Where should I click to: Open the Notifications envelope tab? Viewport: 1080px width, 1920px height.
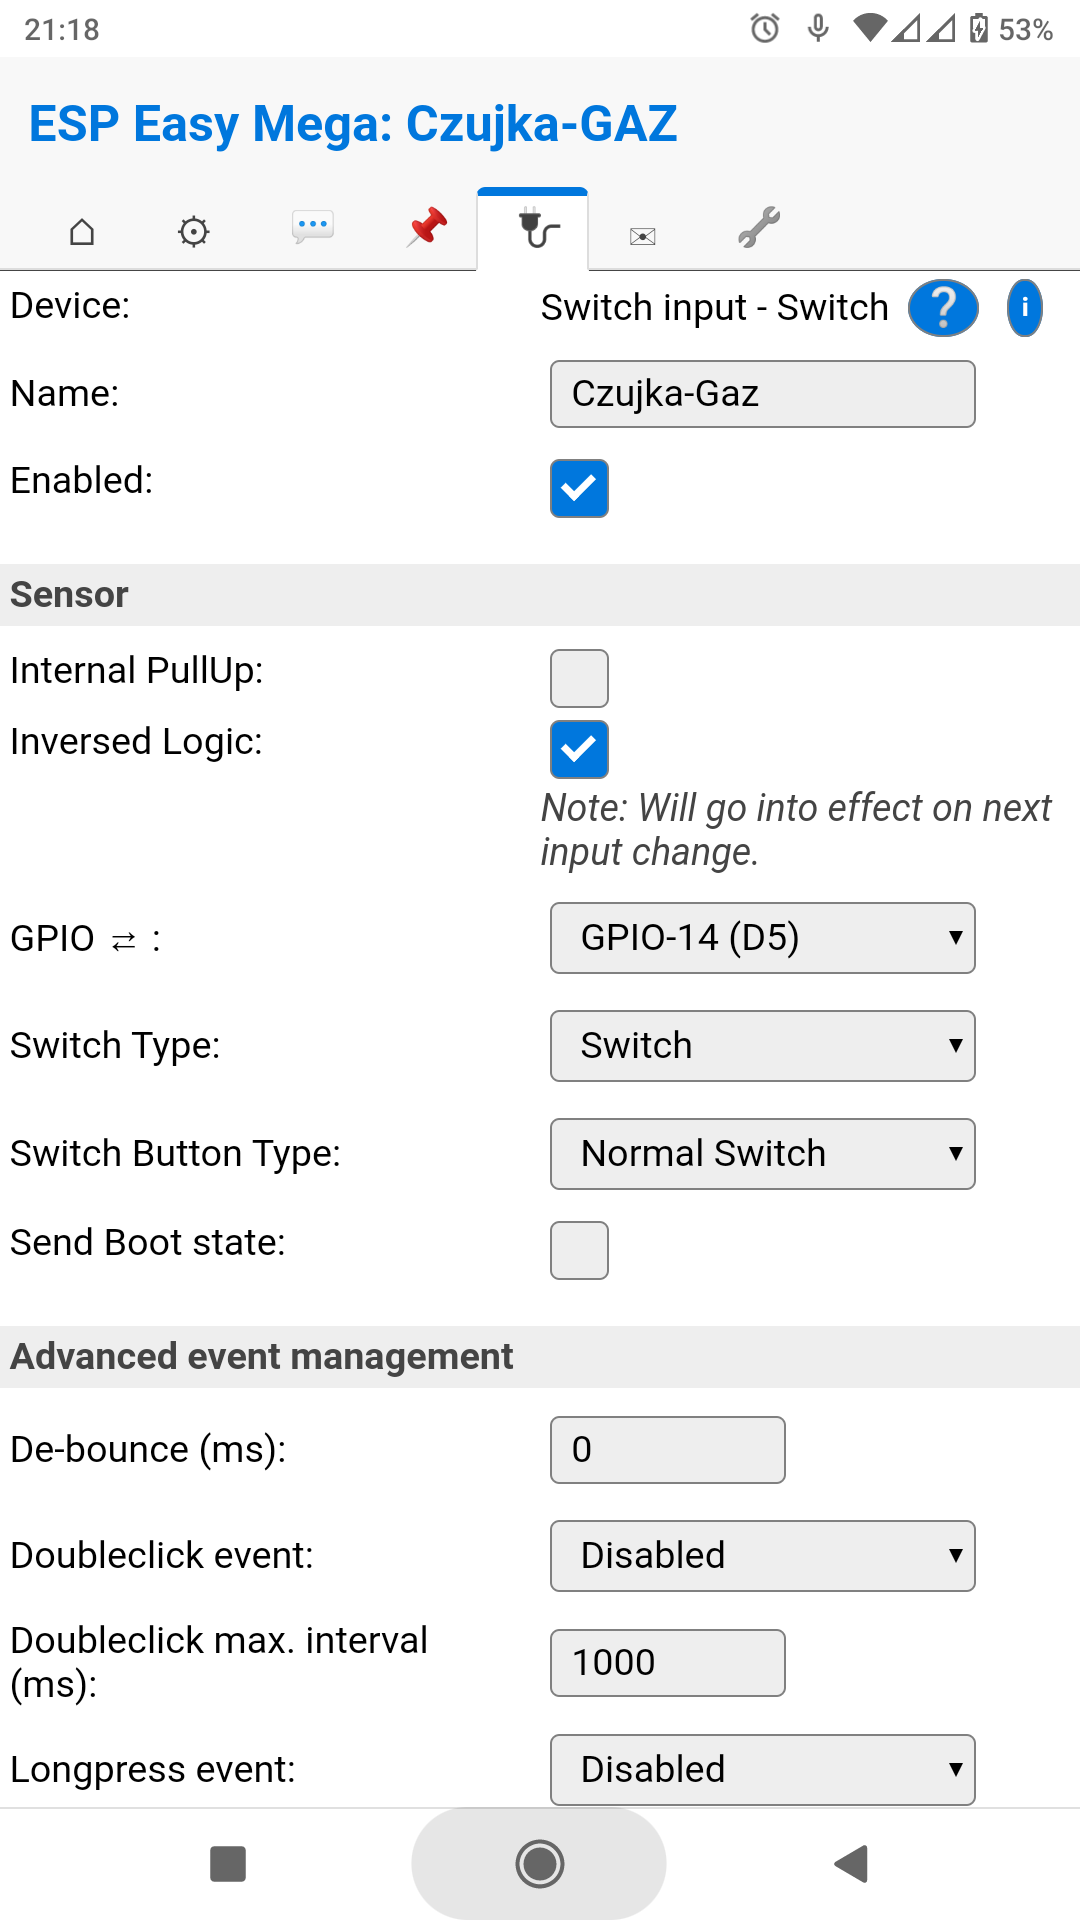click(x=642, y=236)
